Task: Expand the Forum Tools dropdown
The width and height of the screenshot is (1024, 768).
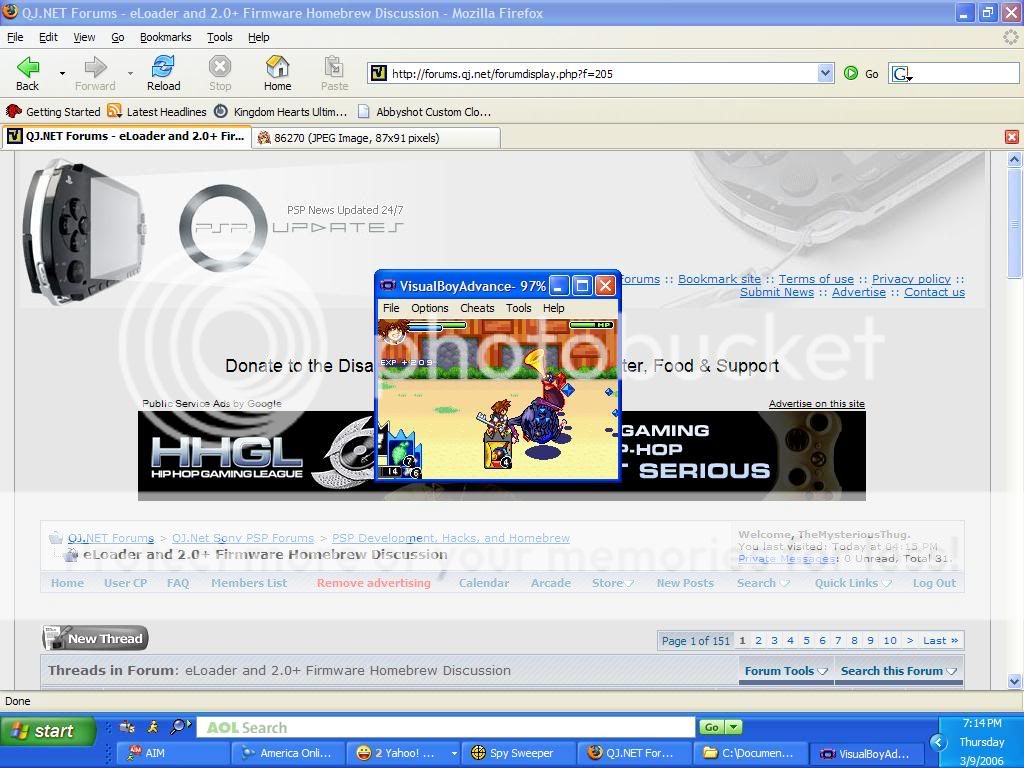Action: tap(786, 671)
